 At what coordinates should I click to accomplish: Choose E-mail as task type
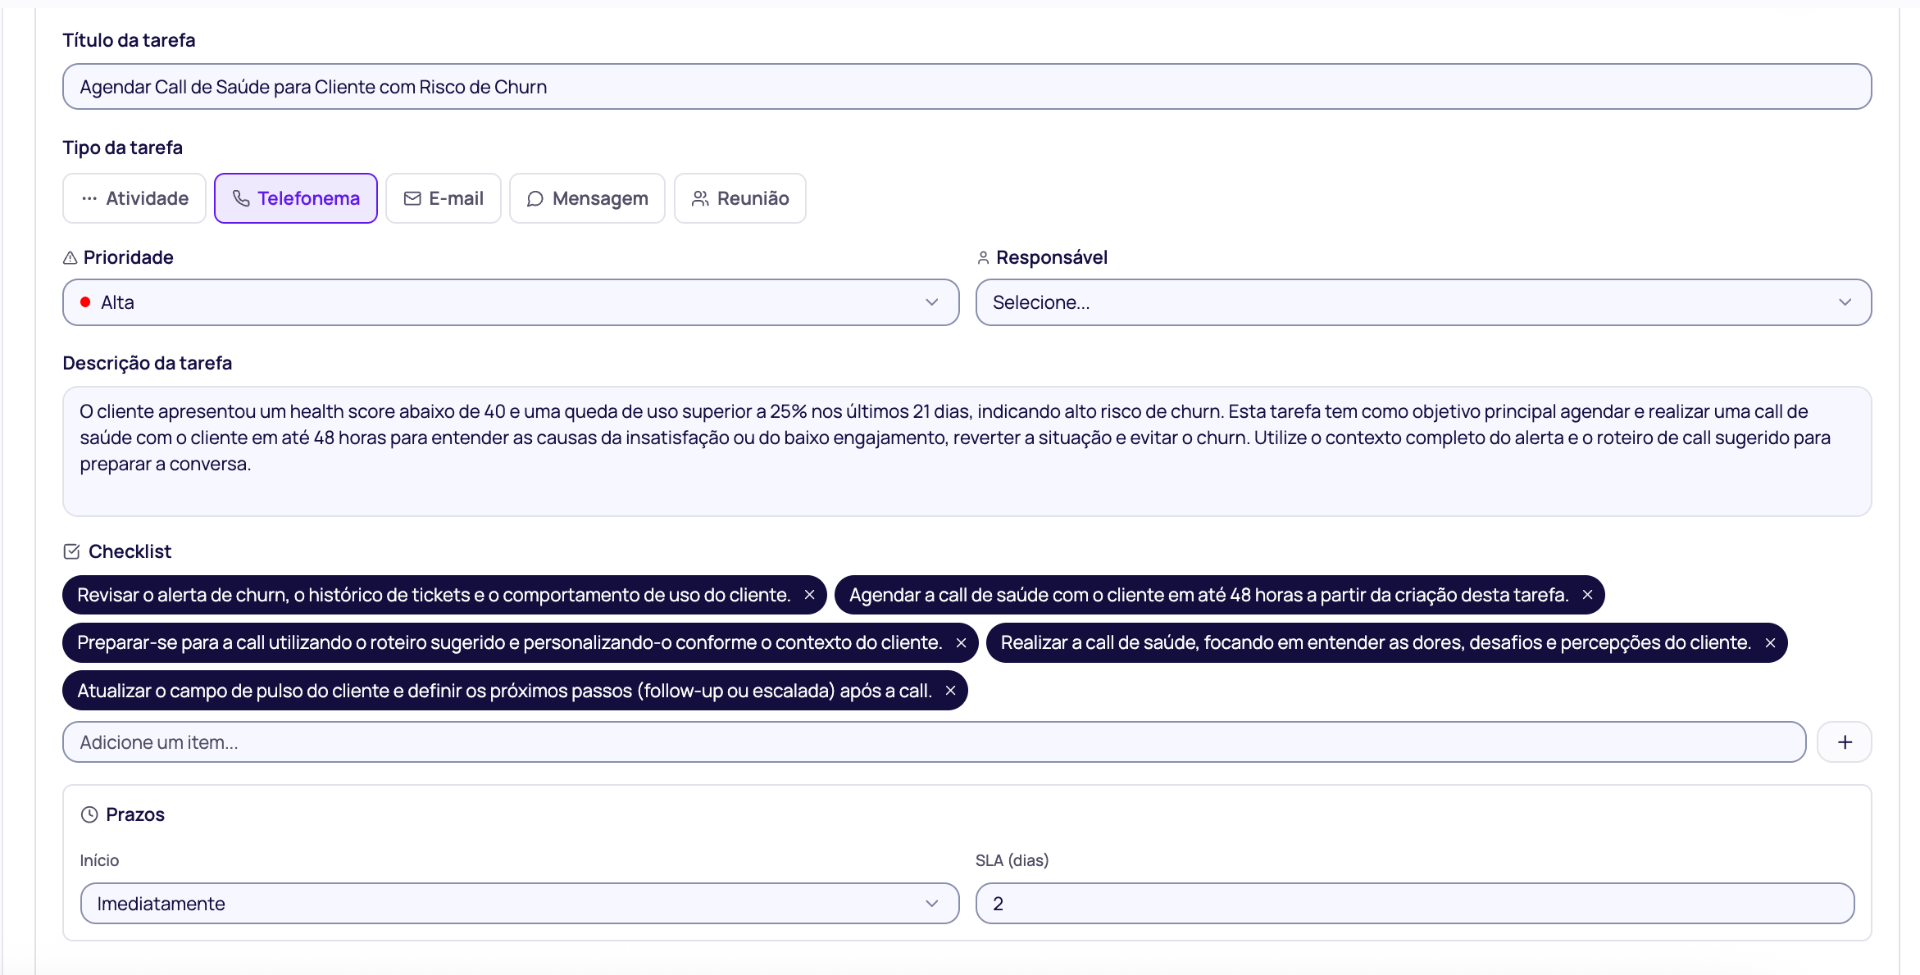(x=443, y=198)
